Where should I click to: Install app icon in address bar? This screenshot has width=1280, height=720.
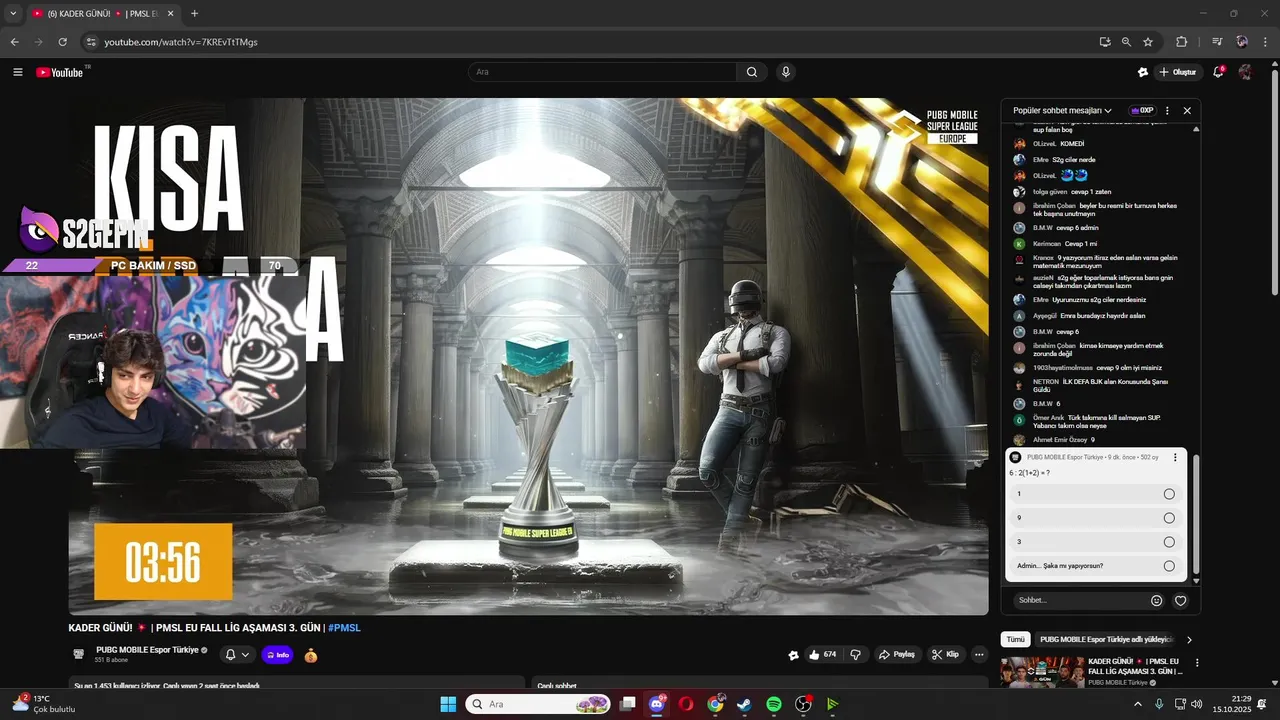(x=1105, y=42)
